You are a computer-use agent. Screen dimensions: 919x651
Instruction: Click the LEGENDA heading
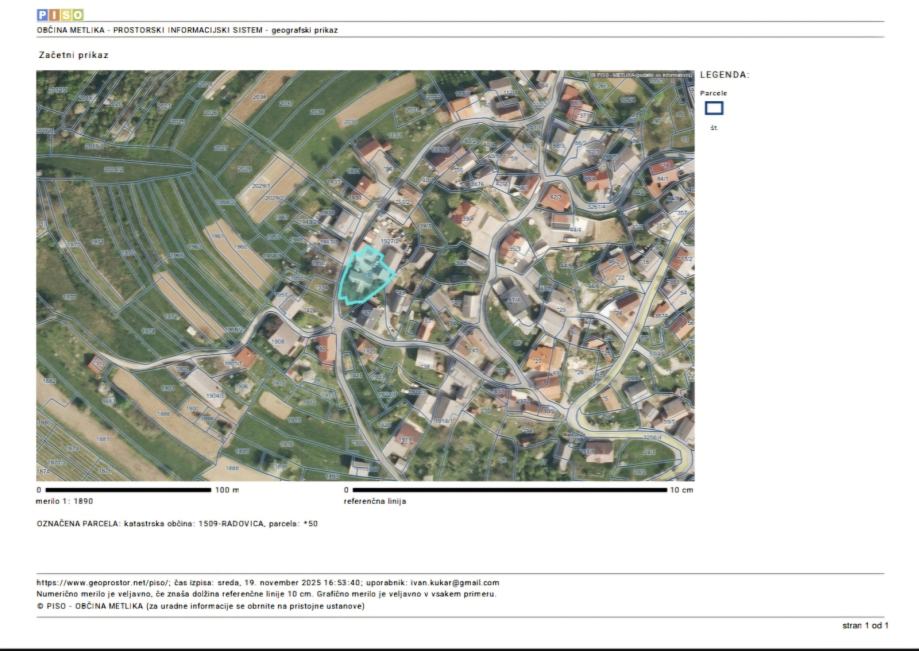(724, 75)
